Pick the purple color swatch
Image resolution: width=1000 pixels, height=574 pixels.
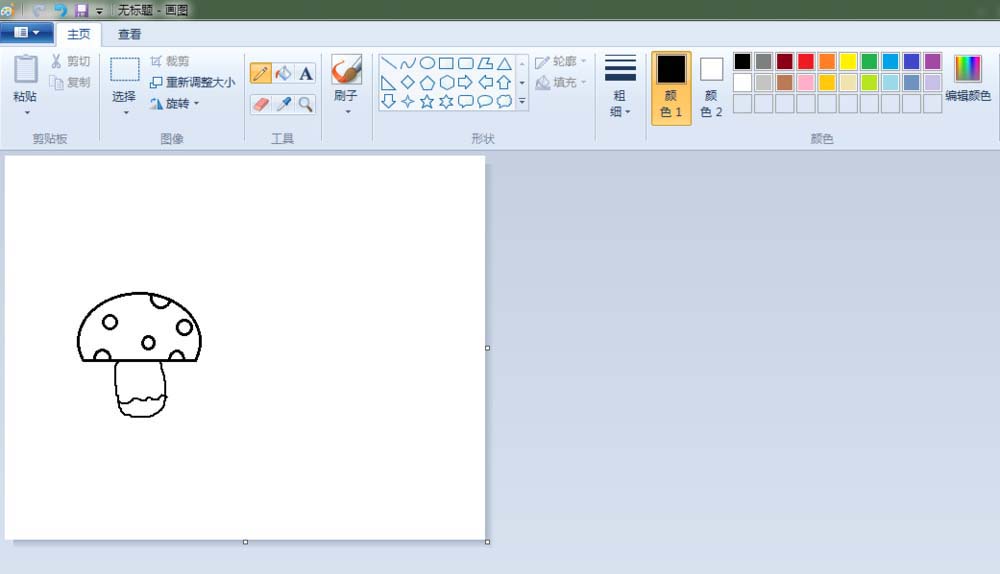(x=932, y=61)
